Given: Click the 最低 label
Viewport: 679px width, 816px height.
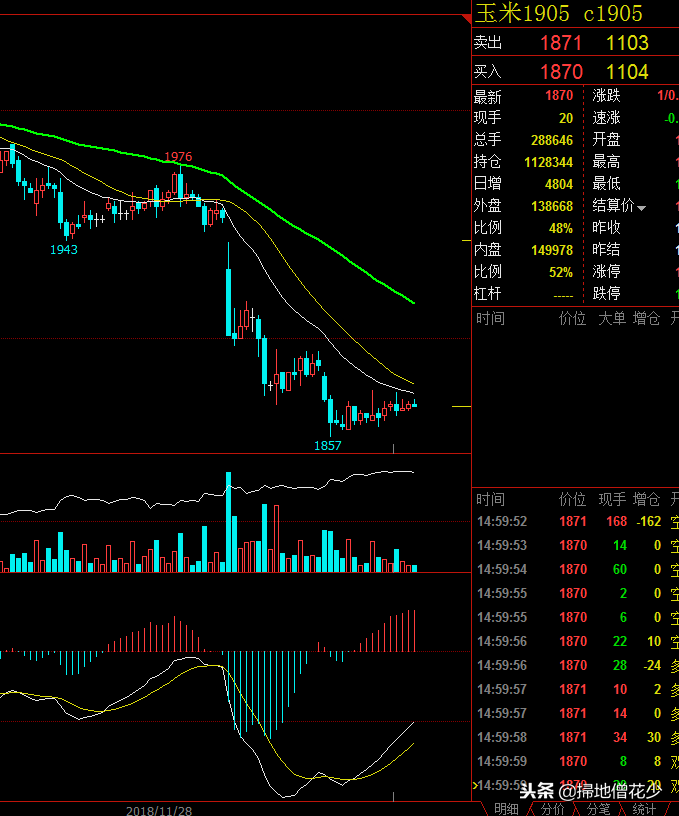Looking at the screenshot, I should coord(606,184).
